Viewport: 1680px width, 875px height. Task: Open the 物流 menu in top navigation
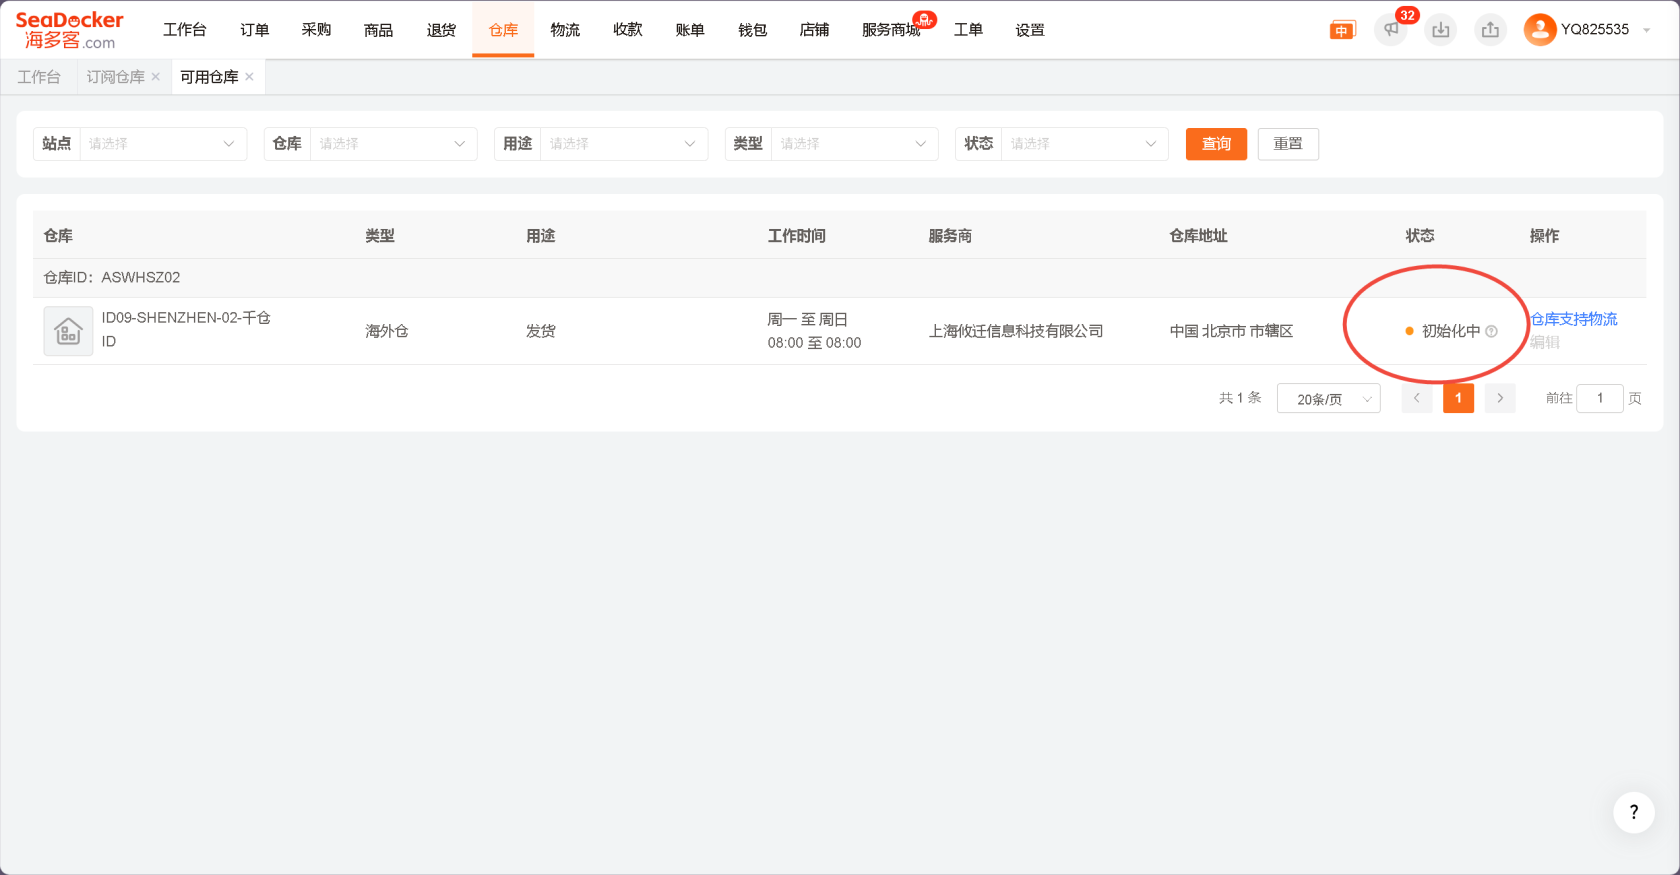click(565, 30)
